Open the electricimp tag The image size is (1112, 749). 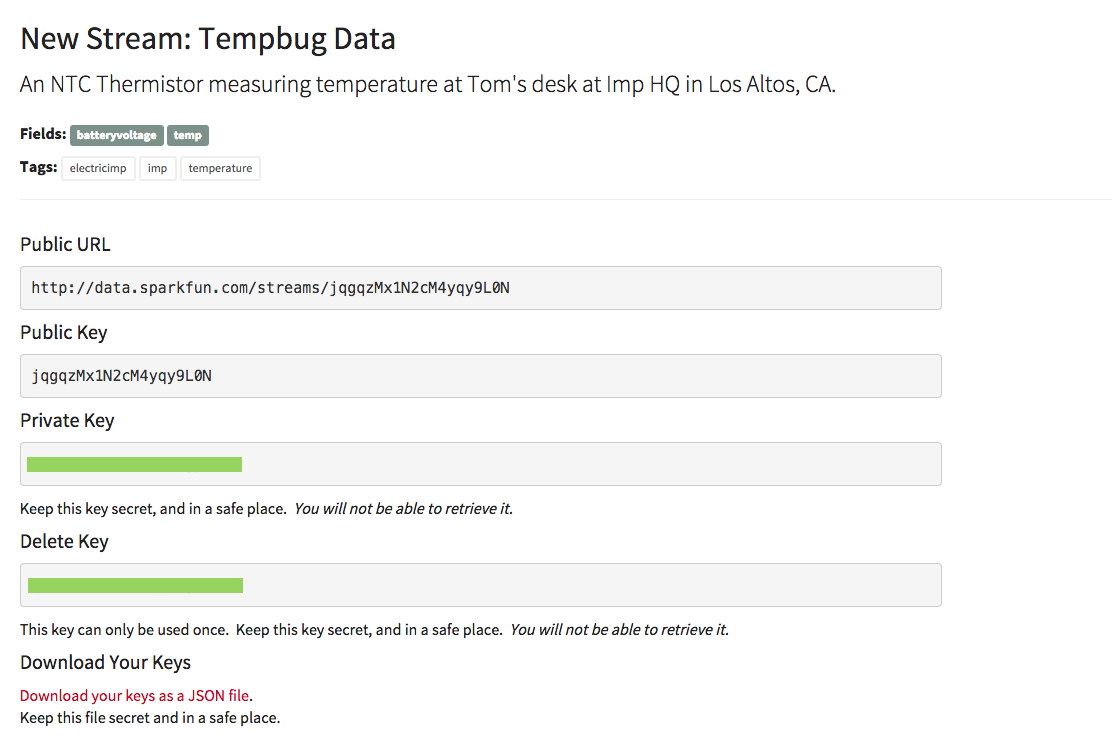tap(98, 168)
